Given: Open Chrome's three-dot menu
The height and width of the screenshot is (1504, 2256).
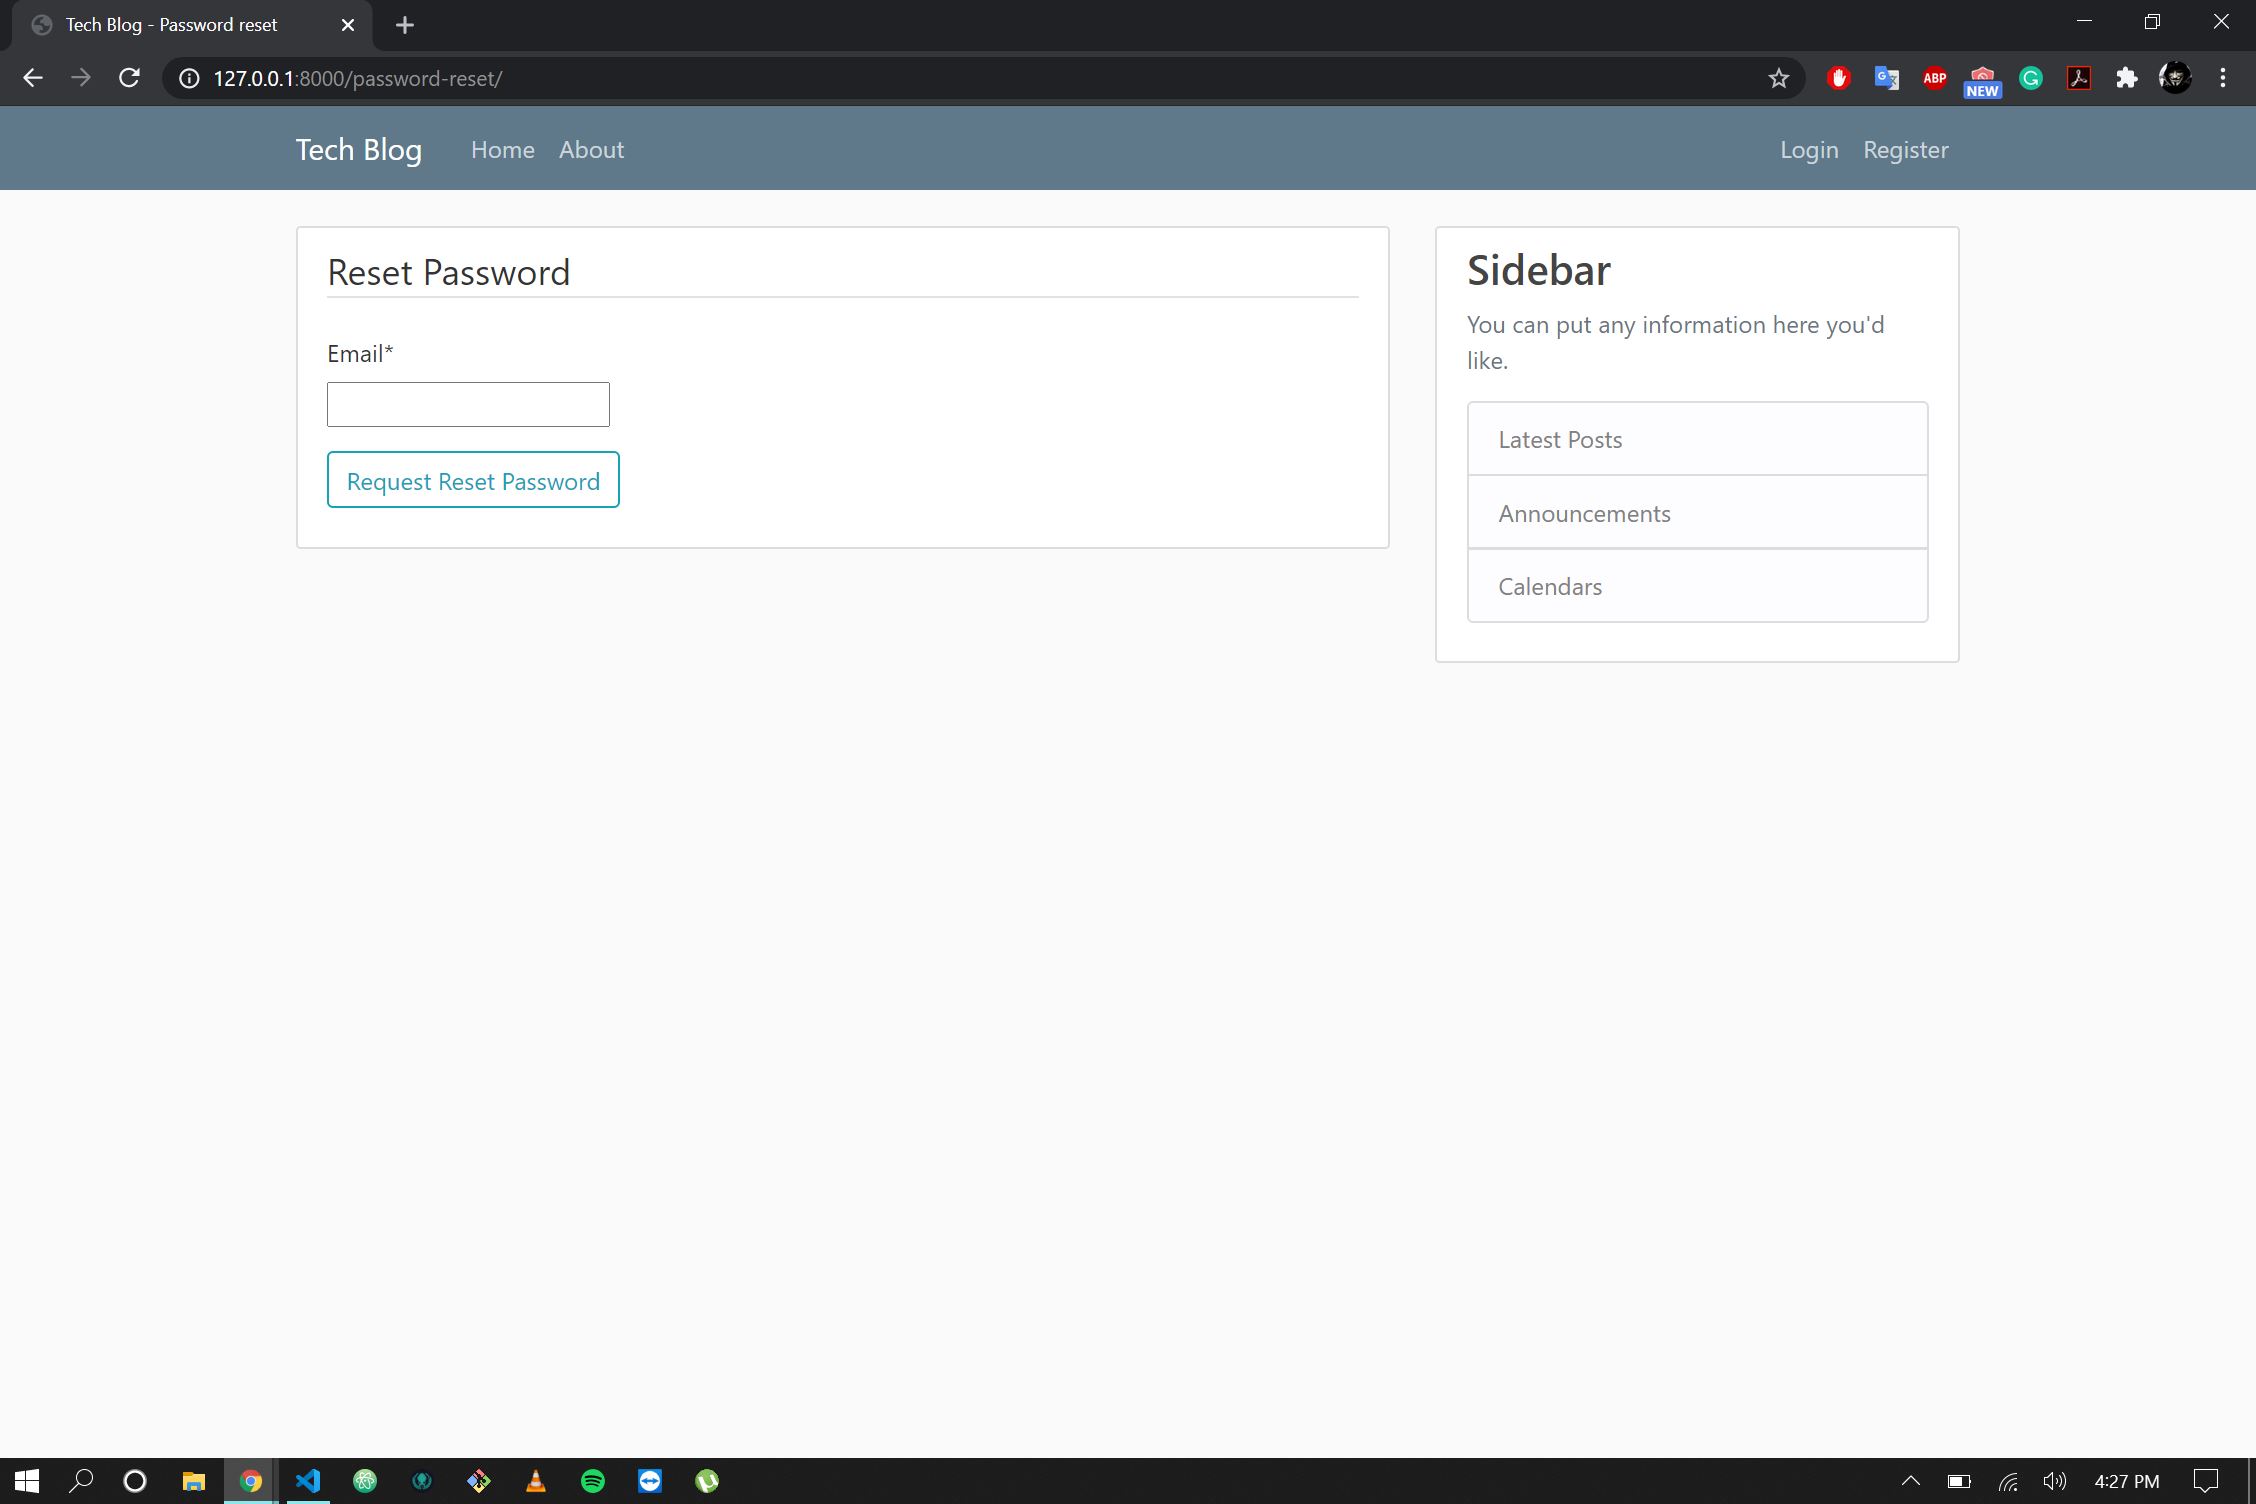Looking at the screenshot, I should pos(2222,78).
